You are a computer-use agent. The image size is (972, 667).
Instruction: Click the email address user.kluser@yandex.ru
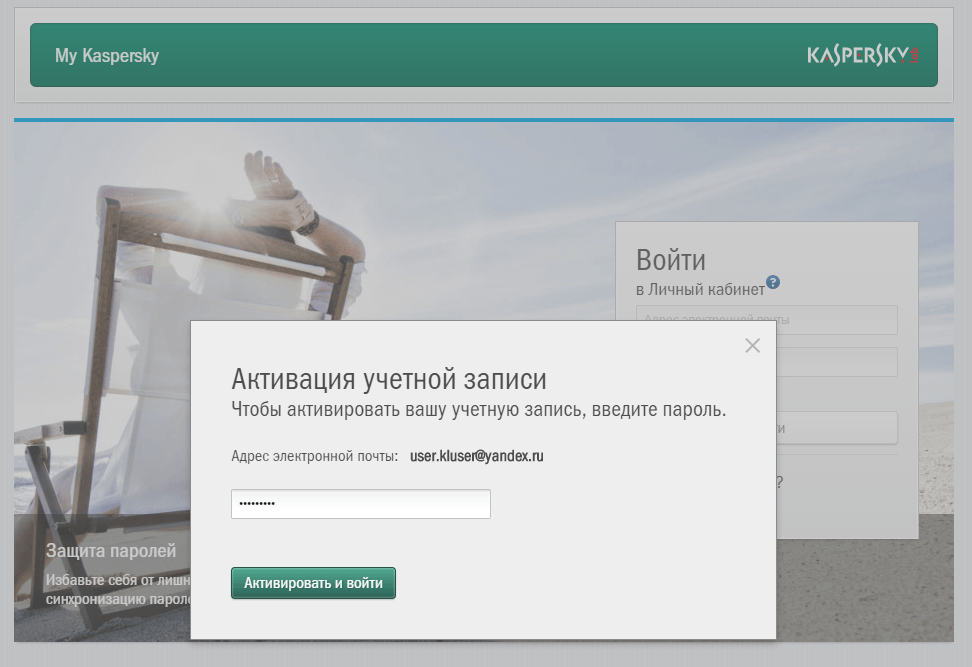pyautogui.click(x=476, y=456)
